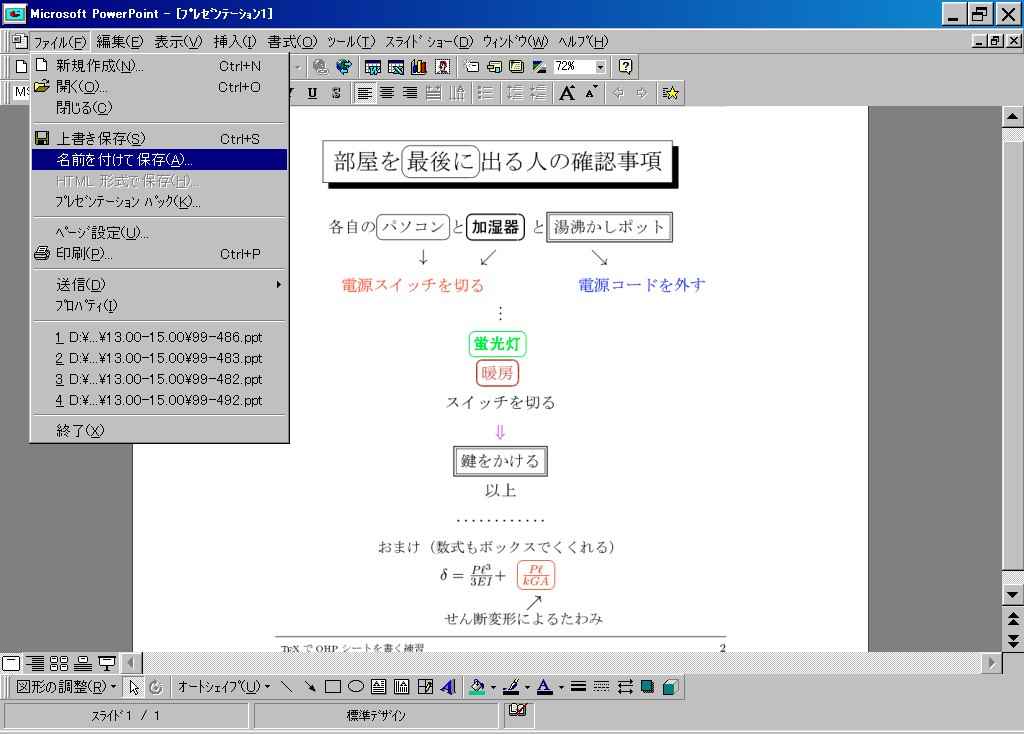Choose 上書き保存(S) from the File menu
1024x734 pixels.
click(159, 139)
